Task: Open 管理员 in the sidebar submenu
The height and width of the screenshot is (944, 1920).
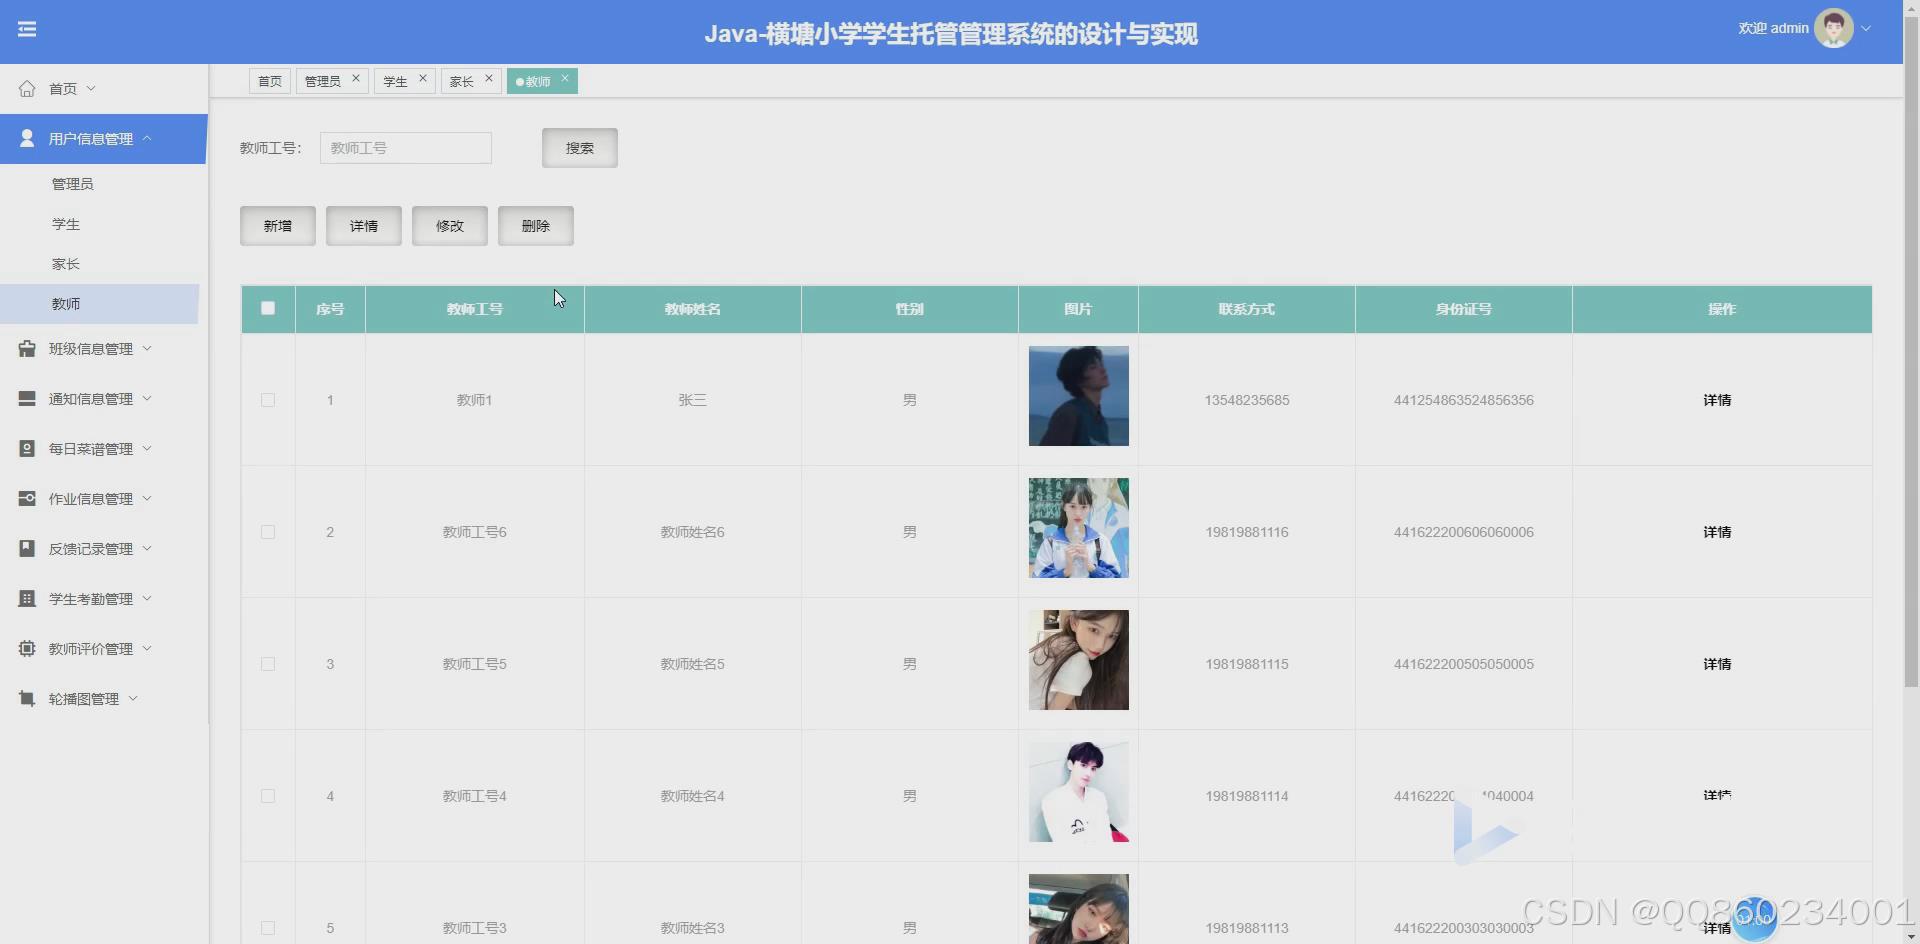Action: pos(73,184)
